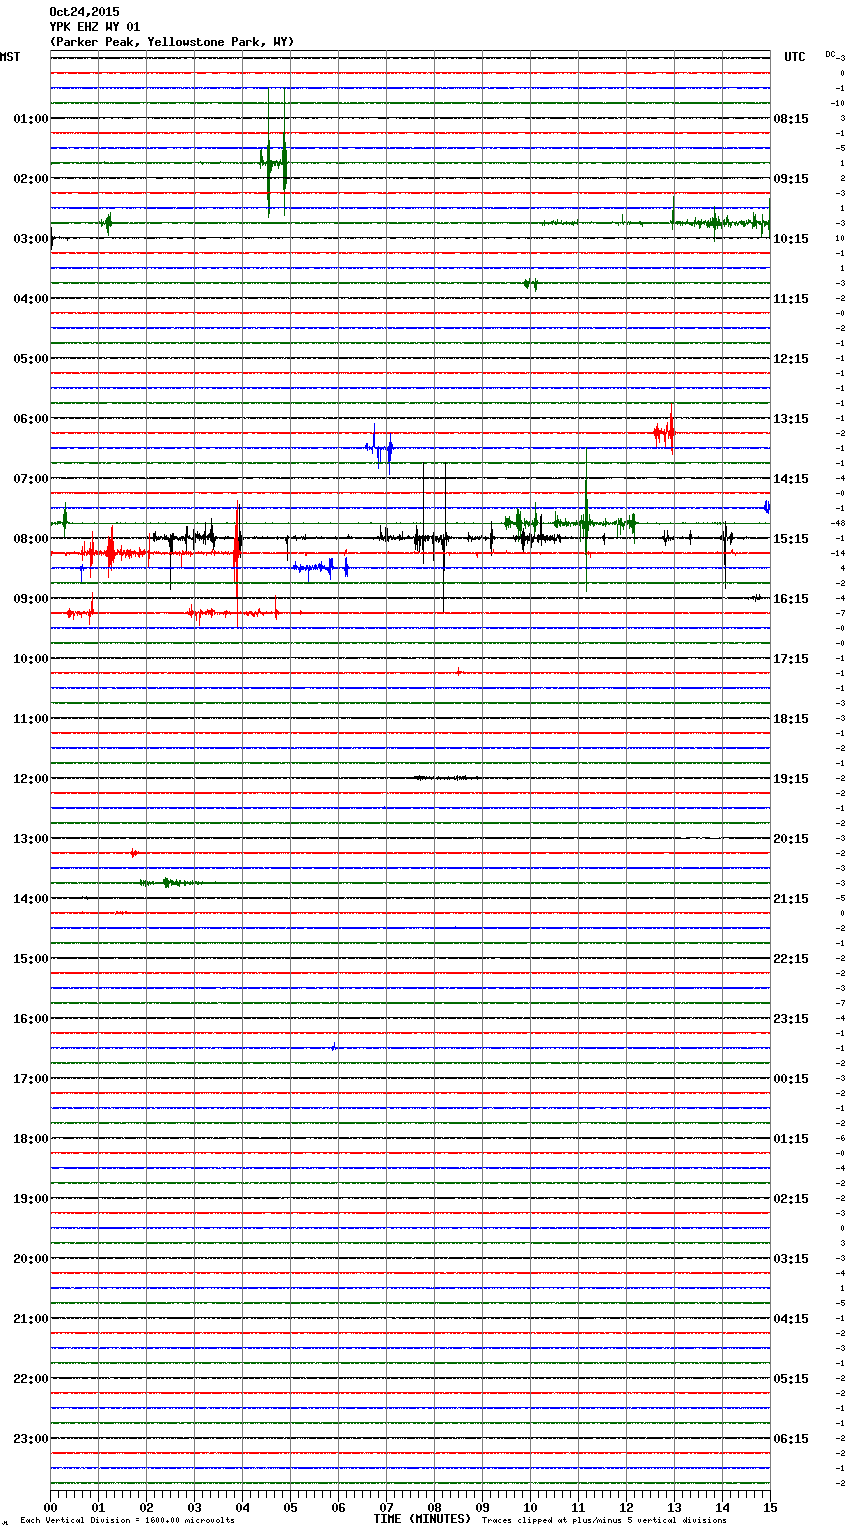The image size is (850, 1534).
Task: Click the Parker Peak, Yellowstone Park location title
Action: pos(172,42)
